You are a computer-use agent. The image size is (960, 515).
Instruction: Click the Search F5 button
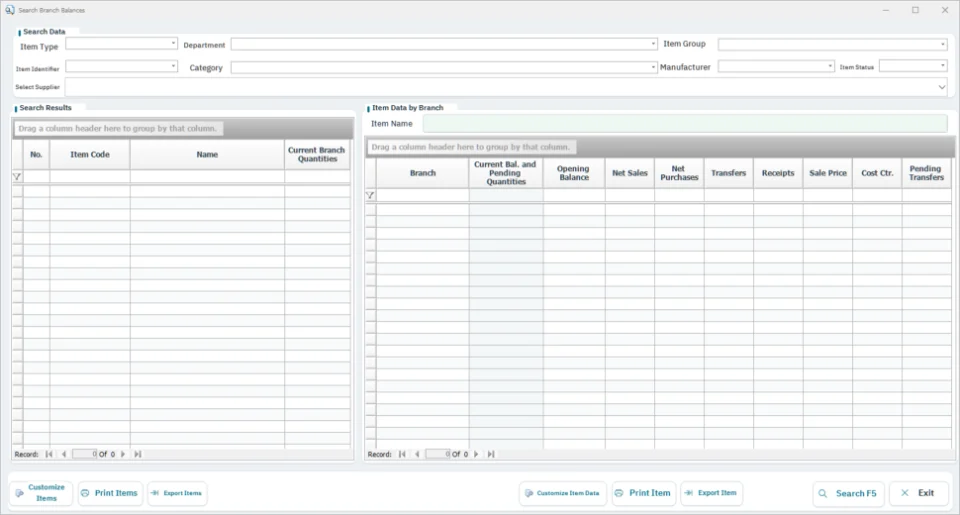(849, 494)
